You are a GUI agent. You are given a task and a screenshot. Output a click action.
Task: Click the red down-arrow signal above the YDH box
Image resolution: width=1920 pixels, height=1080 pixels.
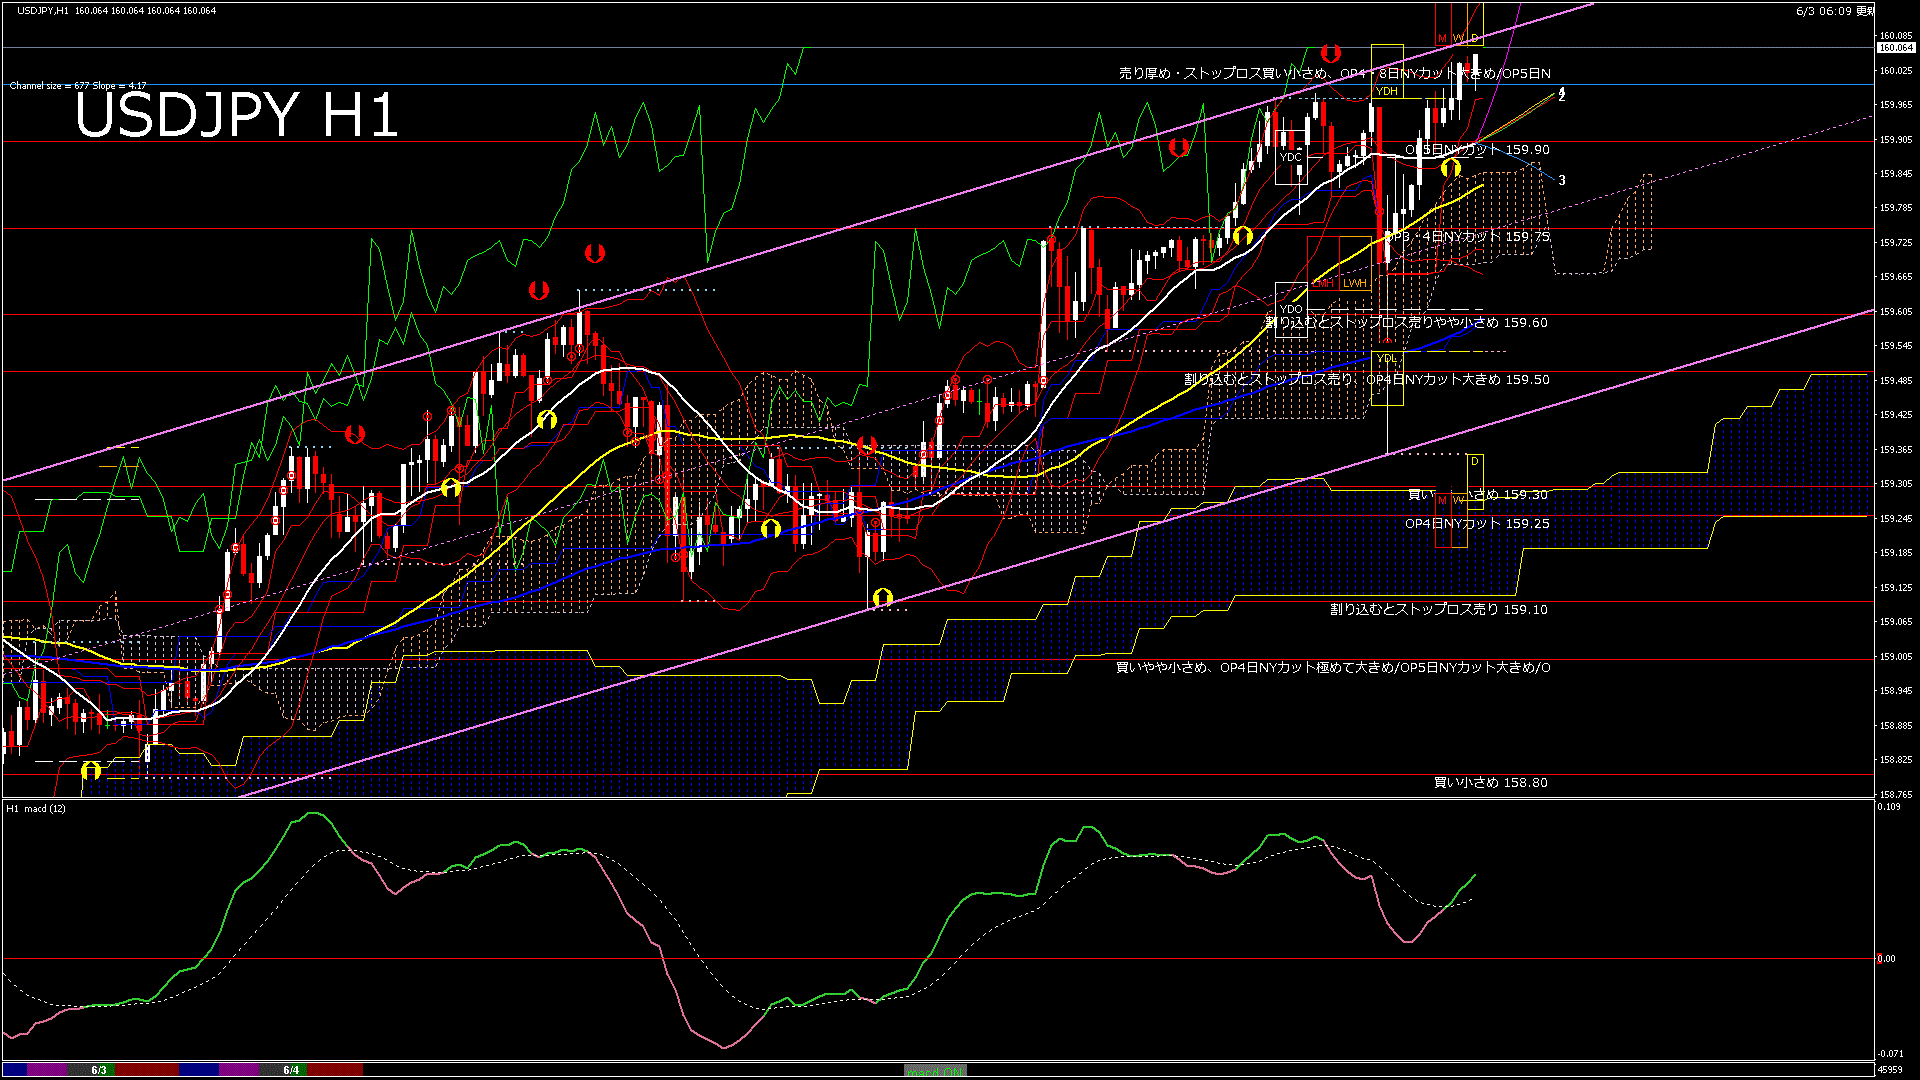point(1330,53)
